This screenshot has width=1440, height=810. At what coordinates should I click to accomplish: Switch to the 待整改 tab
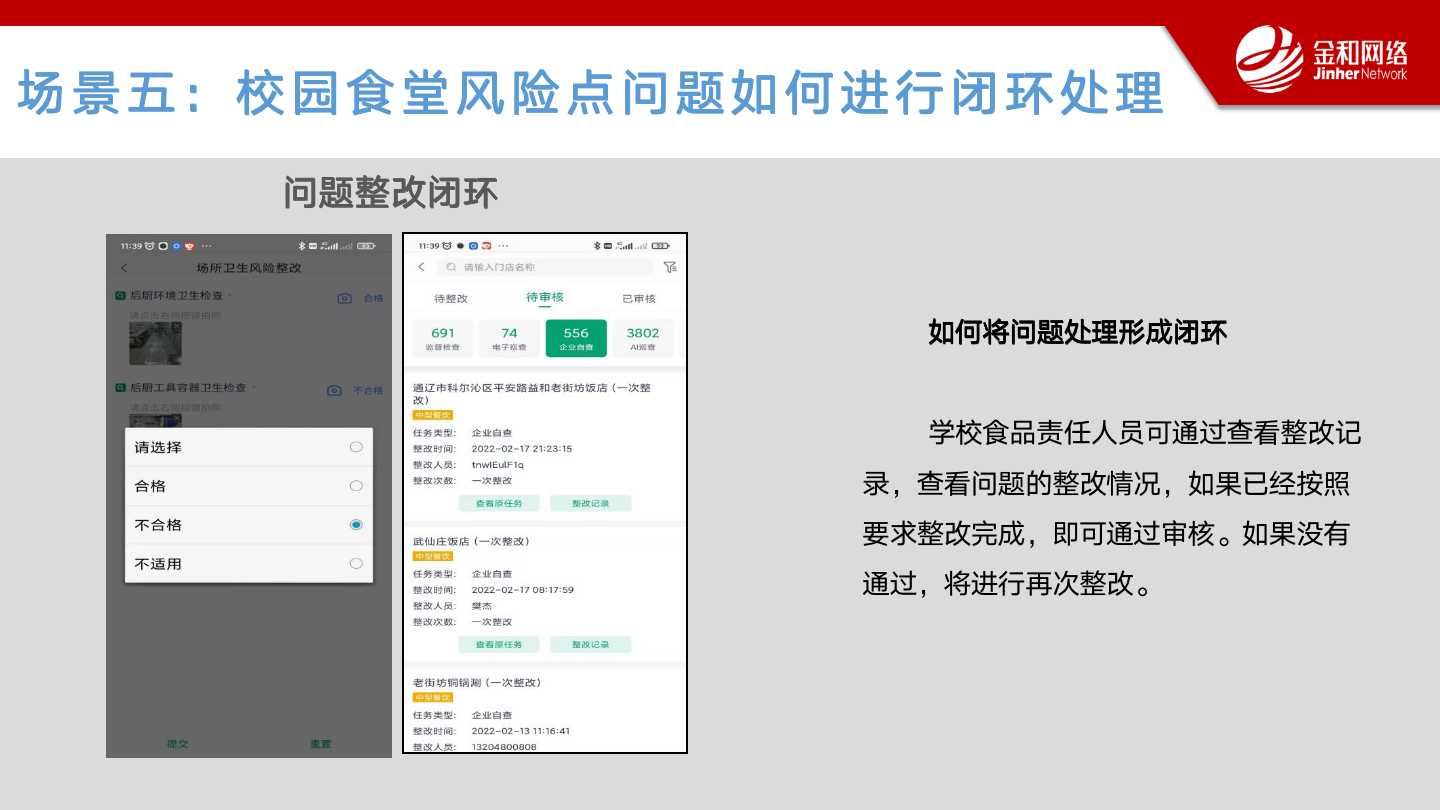pos(451,299)
